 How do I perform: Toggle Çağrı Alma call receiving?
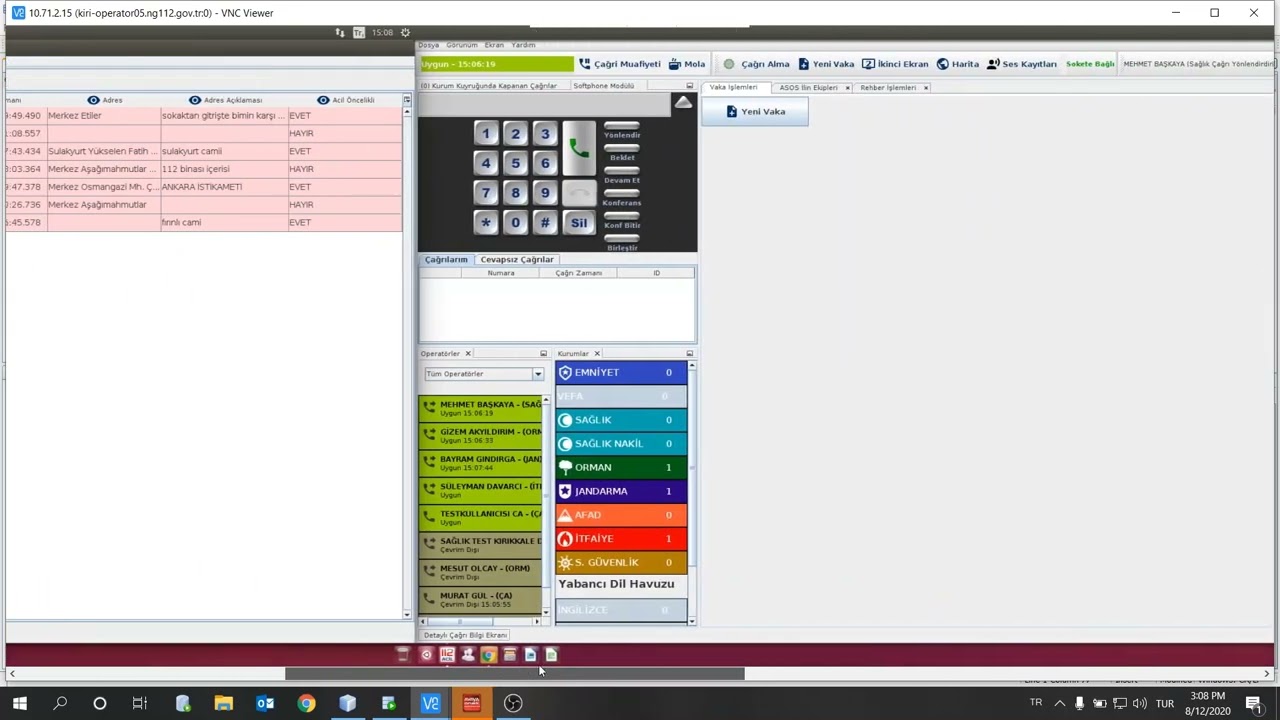tap(756, 64)
